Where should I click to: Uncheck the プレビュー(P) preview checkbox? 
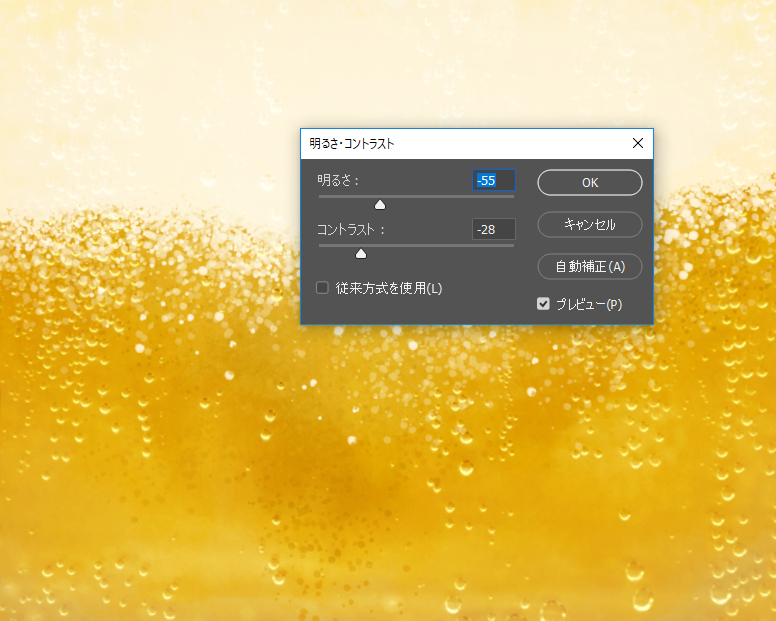[x=544, y=304]
